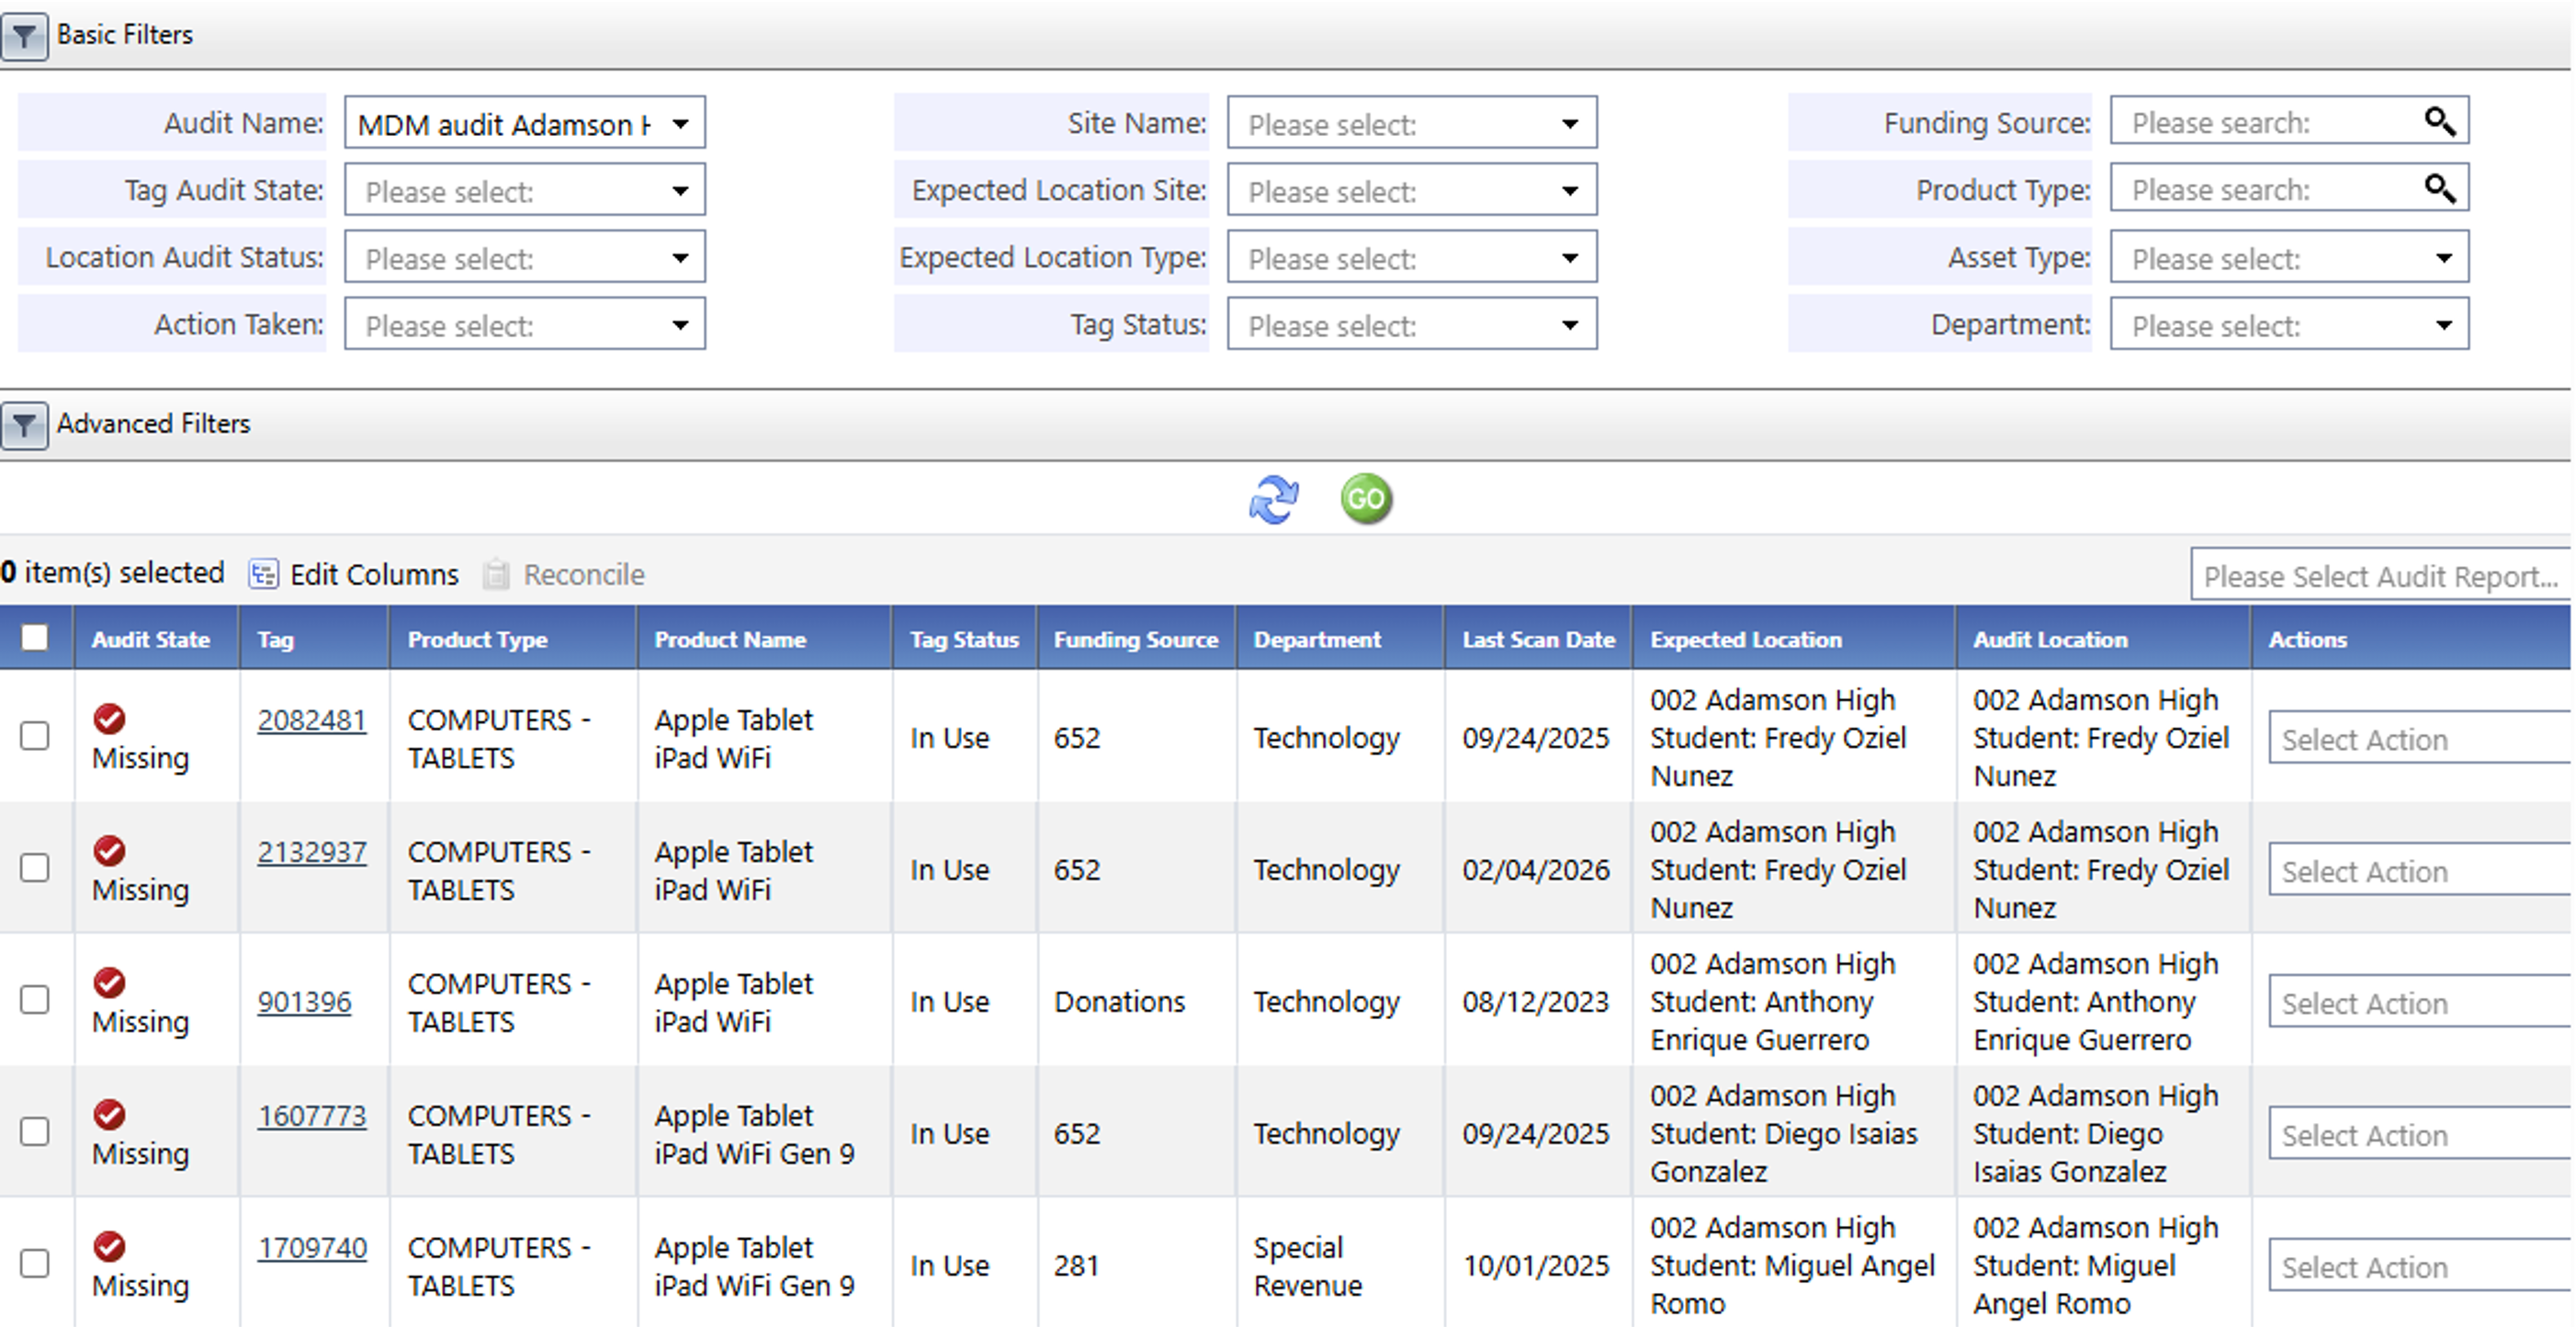Open tag link 901396
The height and width of the screenshot is (1327, 2576).
(305, 1002)
